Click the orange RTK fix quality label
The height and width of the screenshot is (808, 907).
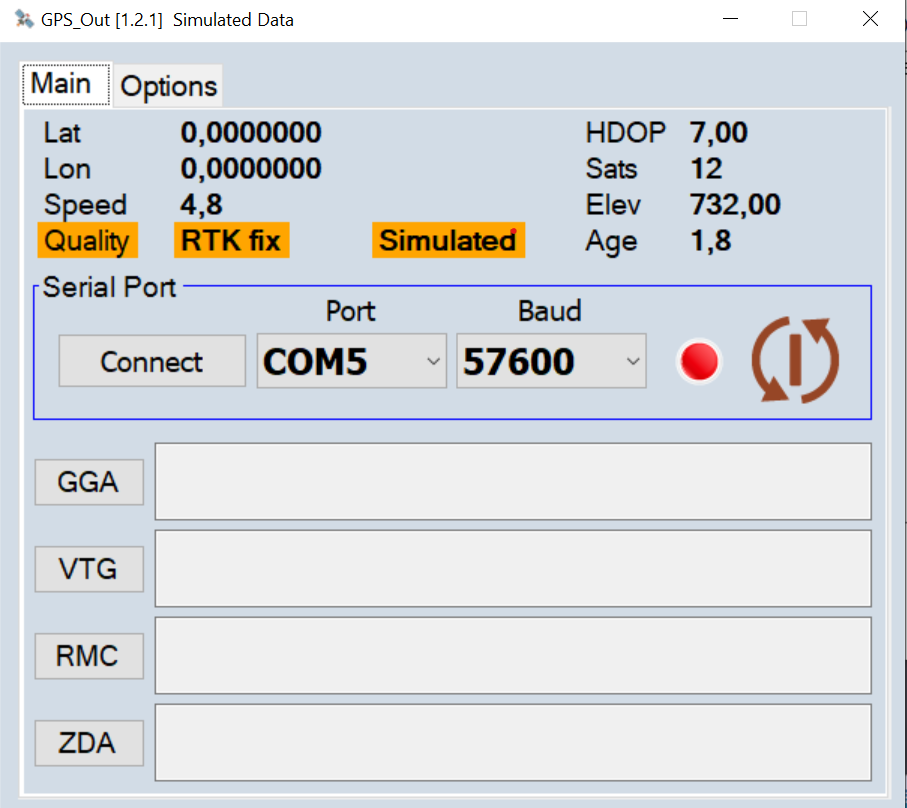click(231, 241)
